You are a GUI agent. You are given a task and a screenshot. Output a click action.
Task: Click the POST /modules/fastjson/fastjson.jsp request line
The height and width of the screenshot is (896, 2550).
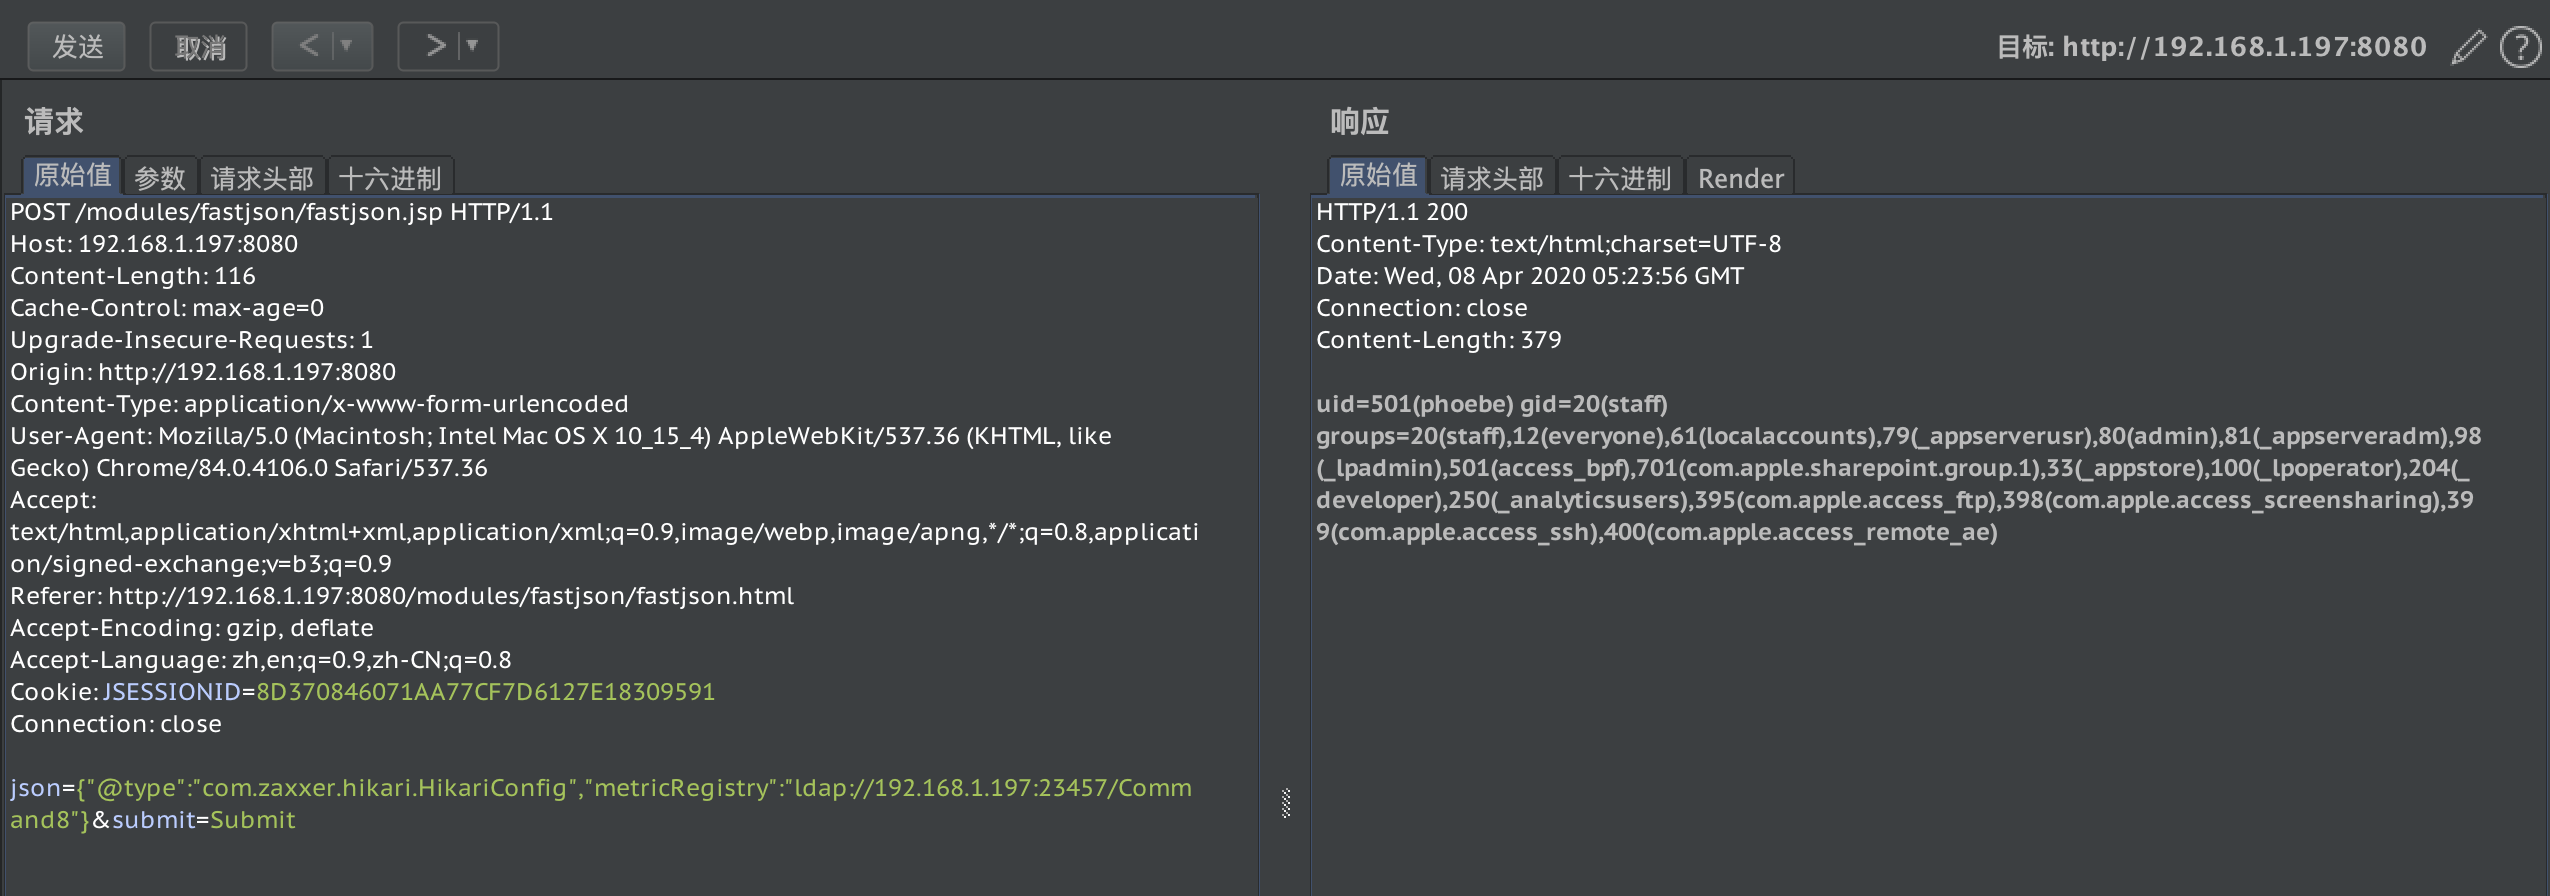[x=281, y=212]
